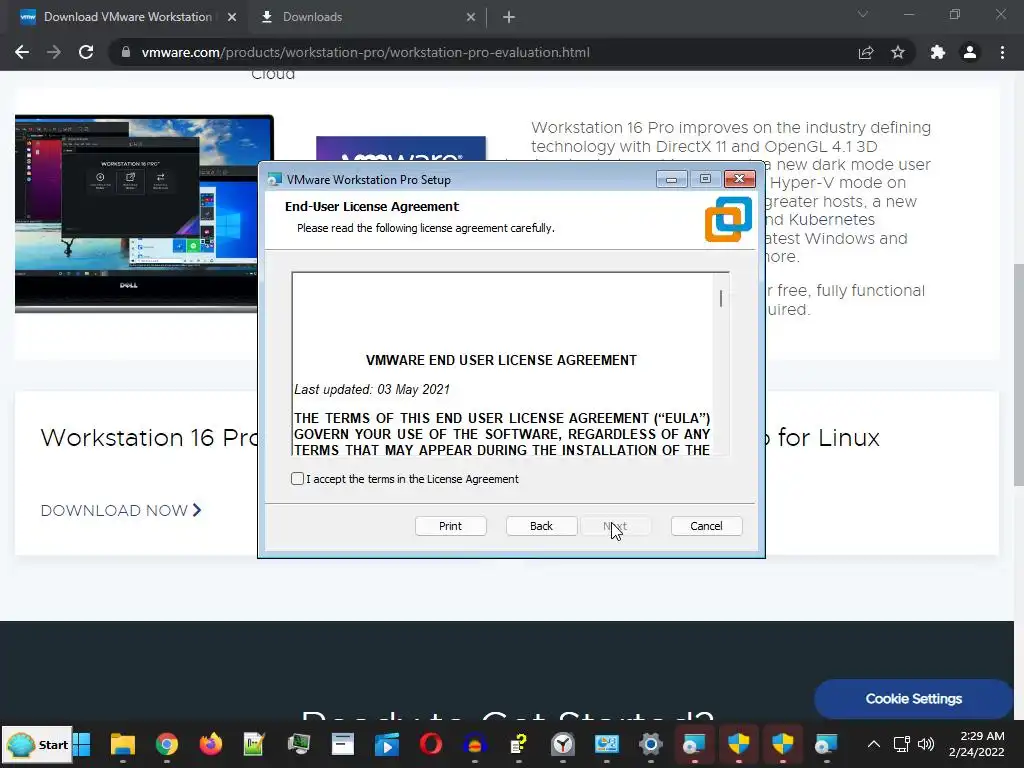View site lock information icon
1024x768 pixels.
pyautogui.click(x=126, y=52)
